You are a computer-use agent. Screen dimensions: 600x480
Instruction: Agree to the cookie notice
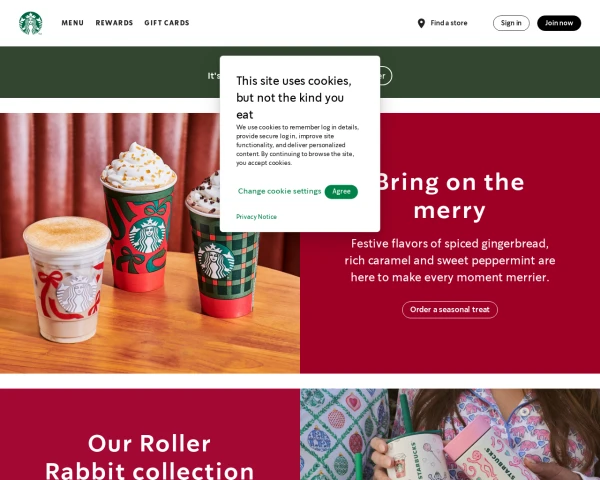[341, 191]
